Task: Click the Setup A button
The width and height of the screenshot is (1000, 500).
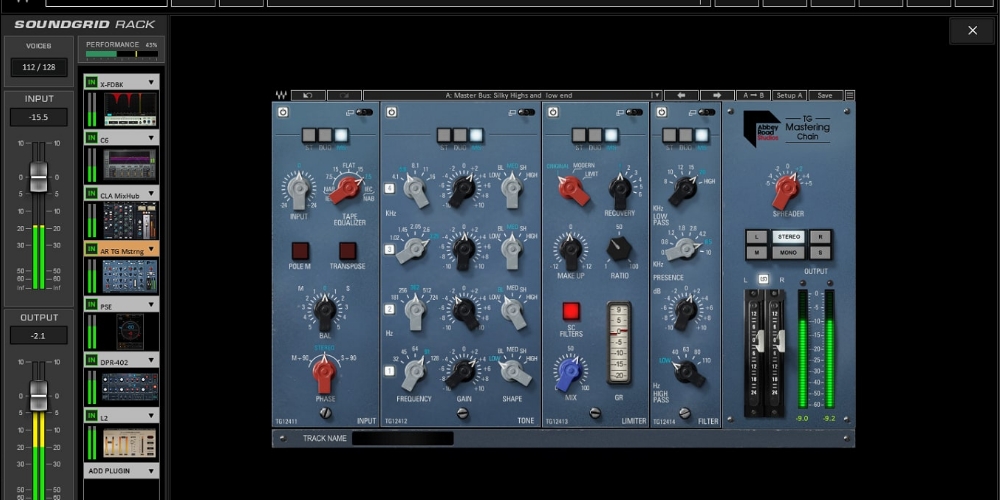Action: click(x=789, y=96)
